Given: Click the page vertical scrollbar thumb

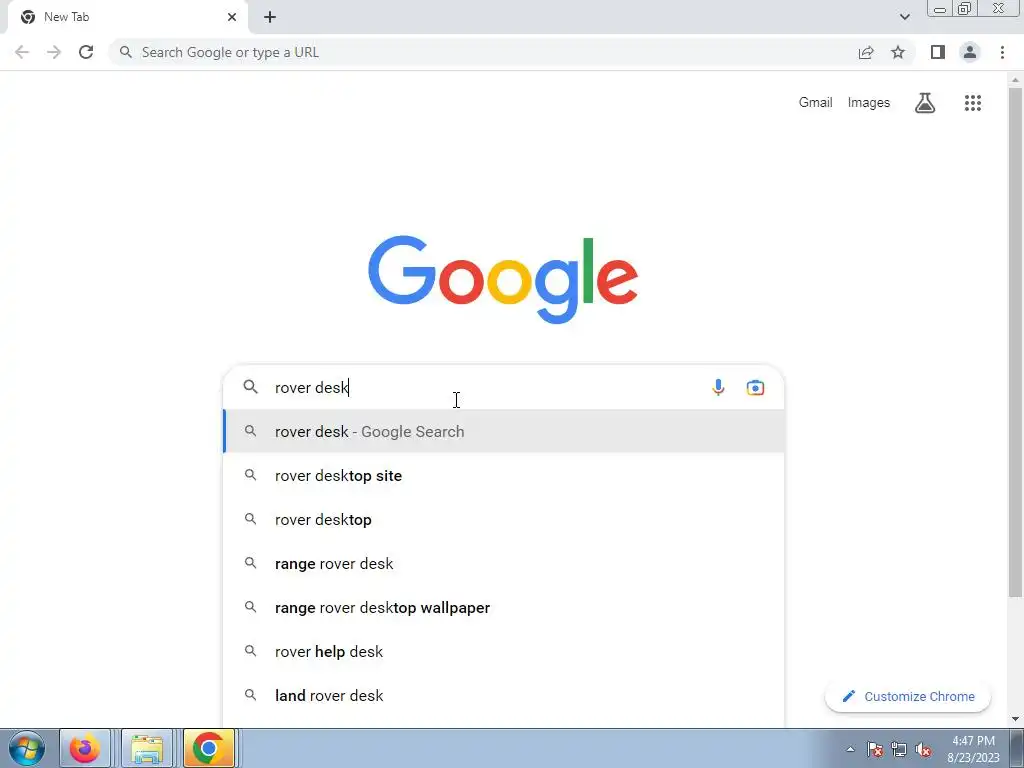Looking at the screenshot, I should pyautogui.click(x=1015, y=341).
